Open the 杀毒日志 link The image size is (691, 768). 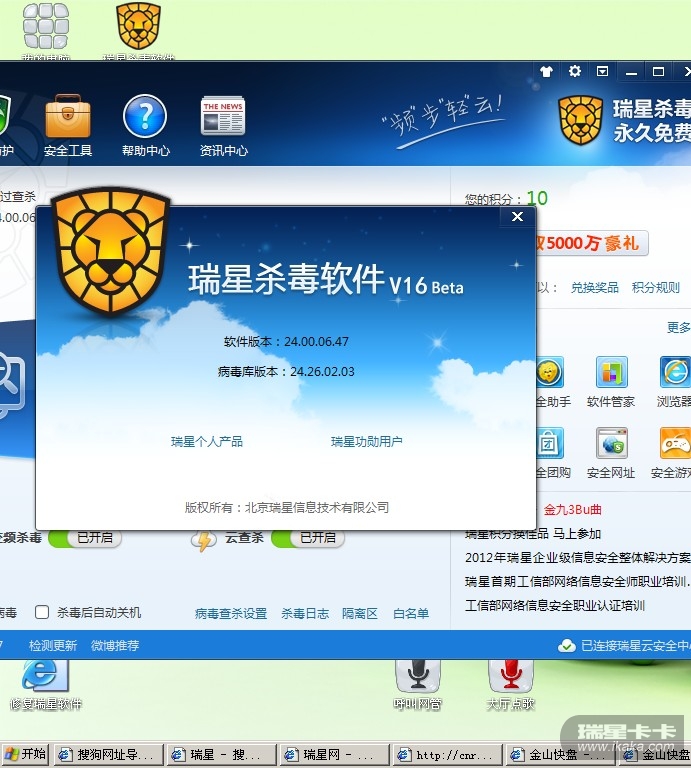(x=305, y=613)
